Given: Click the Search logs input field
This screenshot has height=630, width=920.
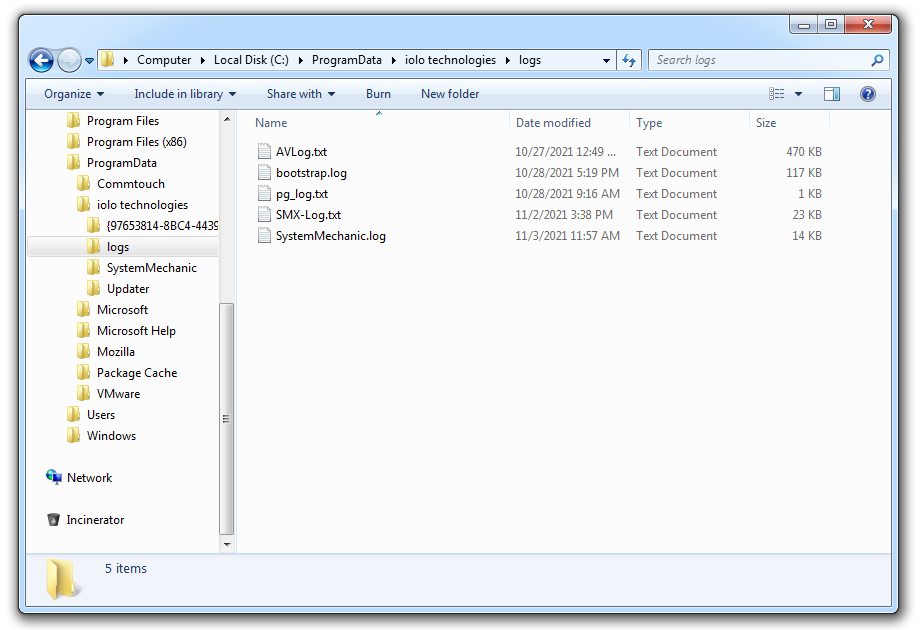Looking at the screenshot, I should click(760, 60).
